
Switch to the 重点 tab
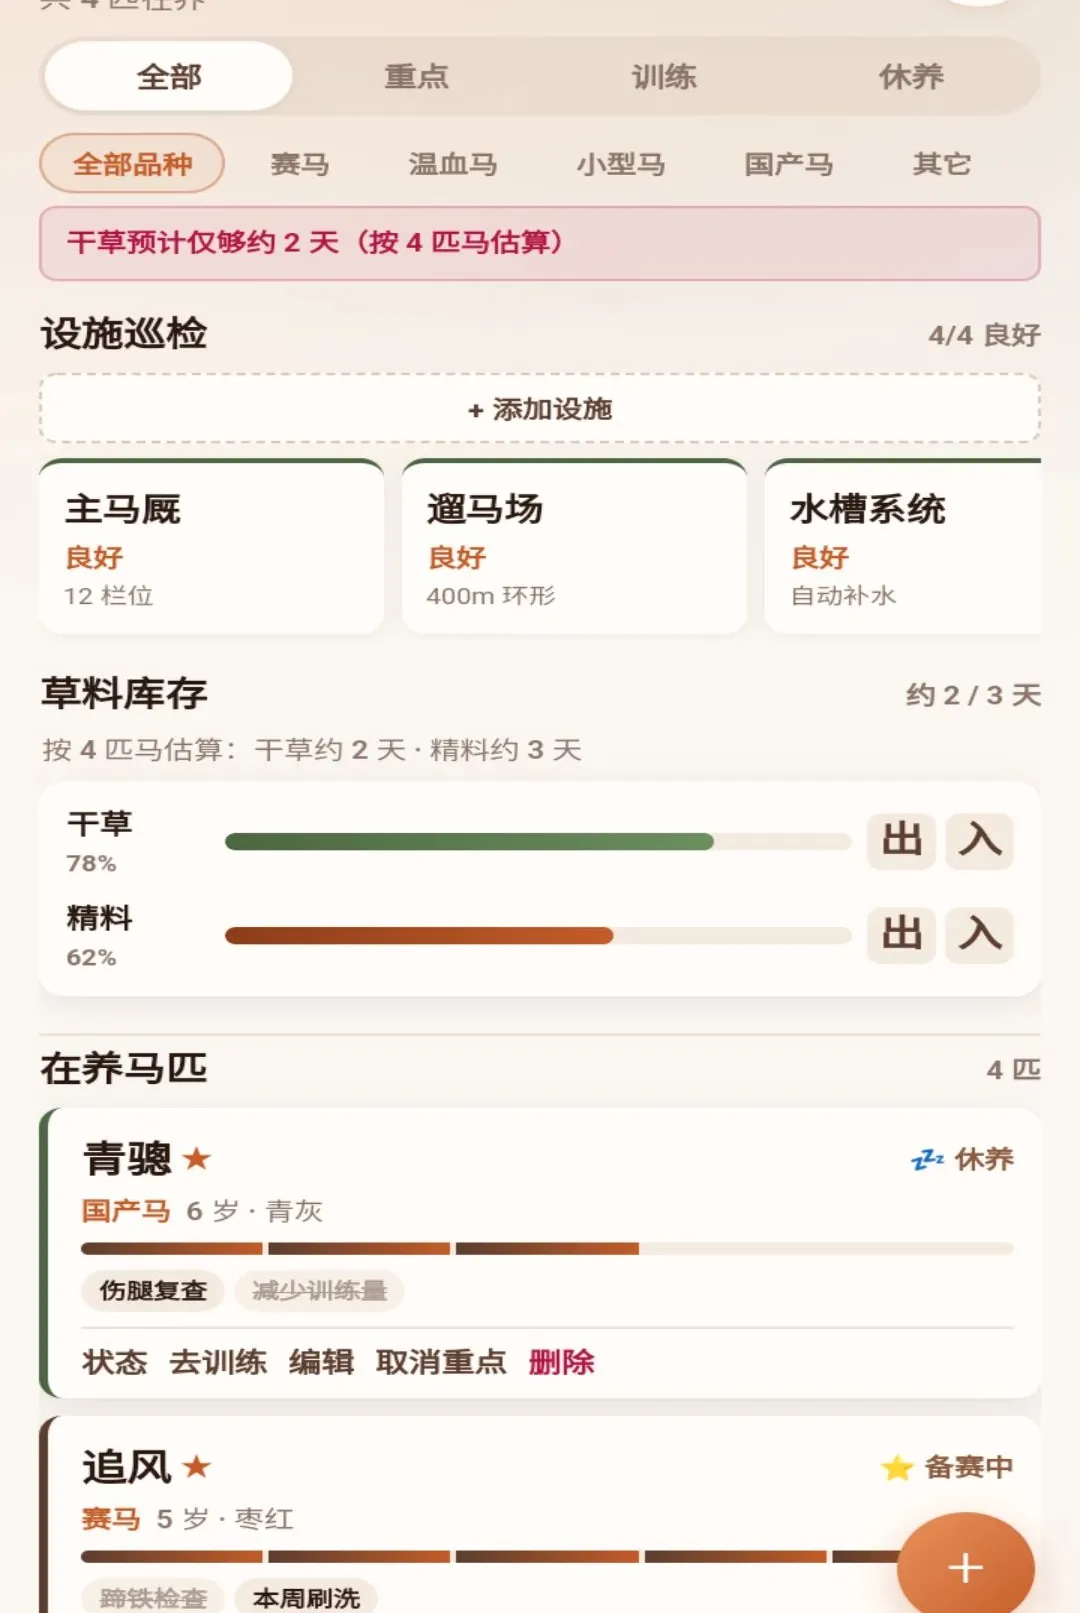tap(416, 76)
